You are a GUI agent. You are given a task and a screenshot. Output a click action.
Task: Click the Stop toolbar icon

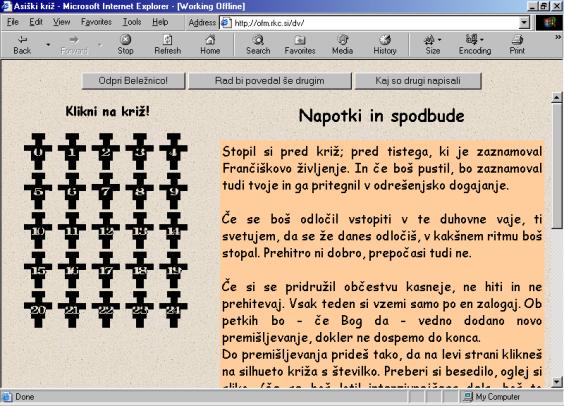(x=125, y=45)
